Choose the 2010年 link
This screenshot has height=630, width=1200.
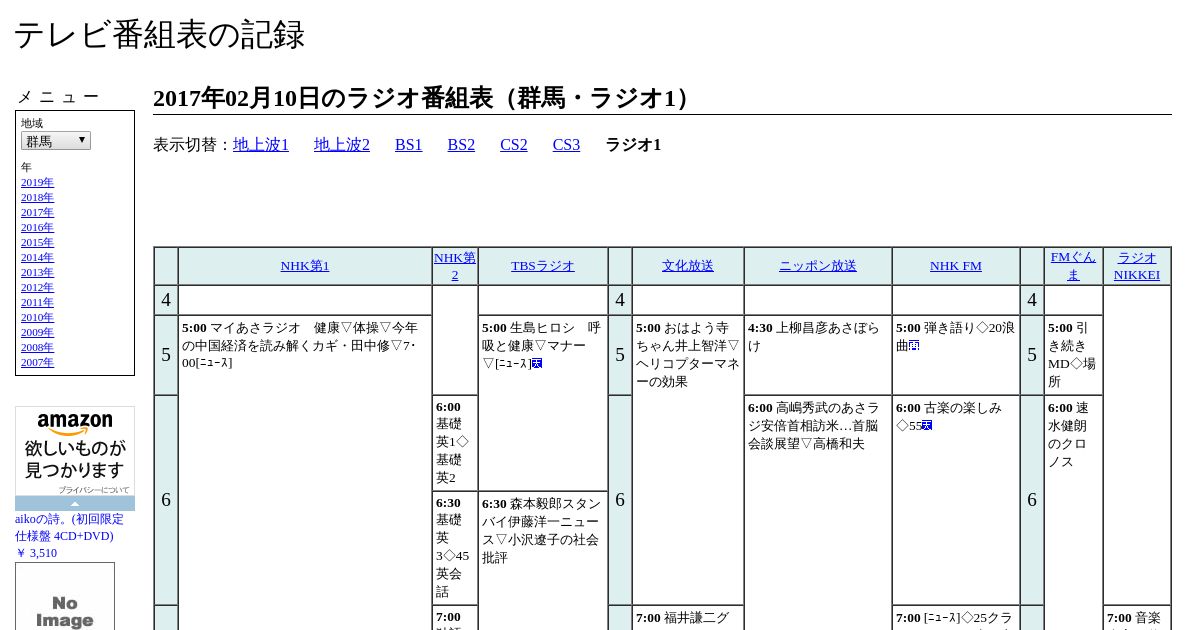(37, 318)
